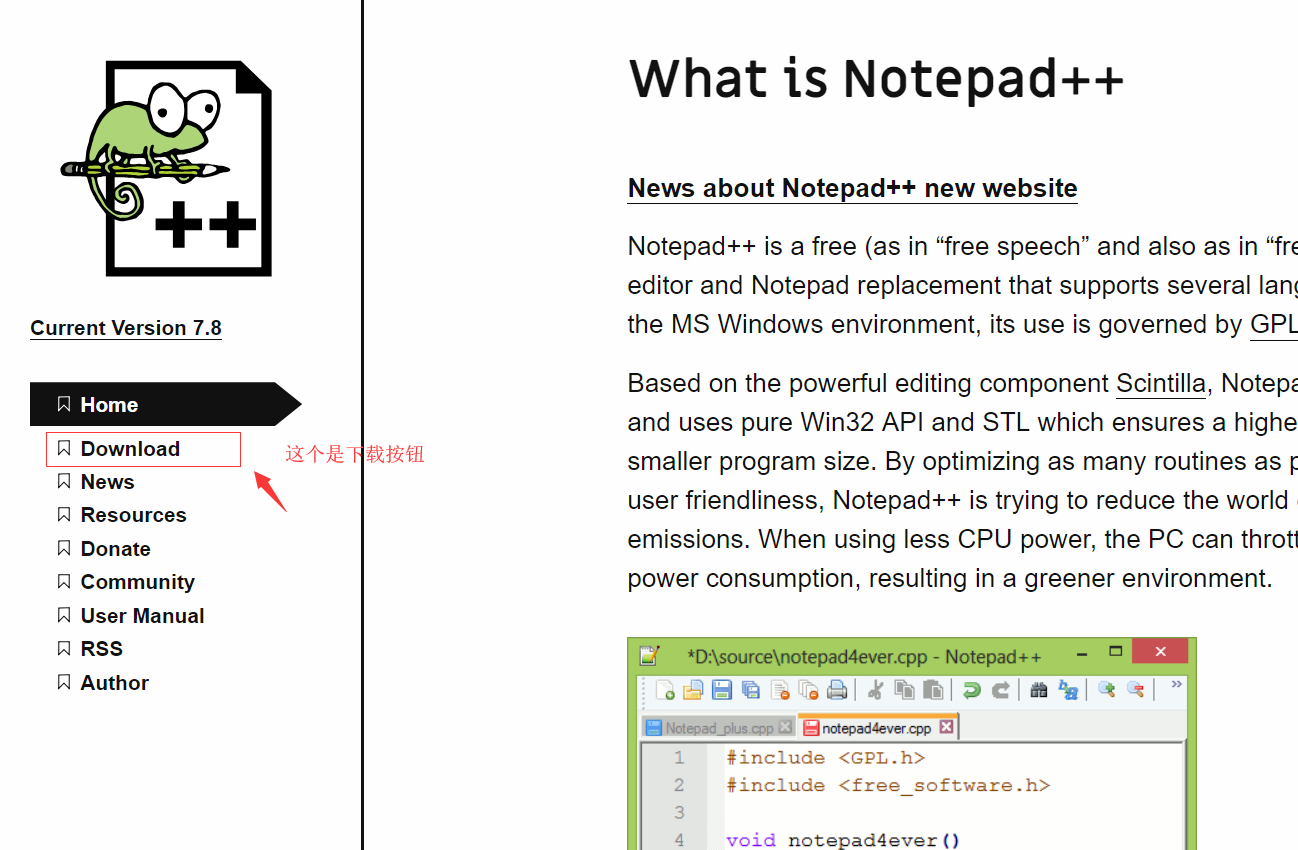Click the New Document toolbar icon

point(665,689)
